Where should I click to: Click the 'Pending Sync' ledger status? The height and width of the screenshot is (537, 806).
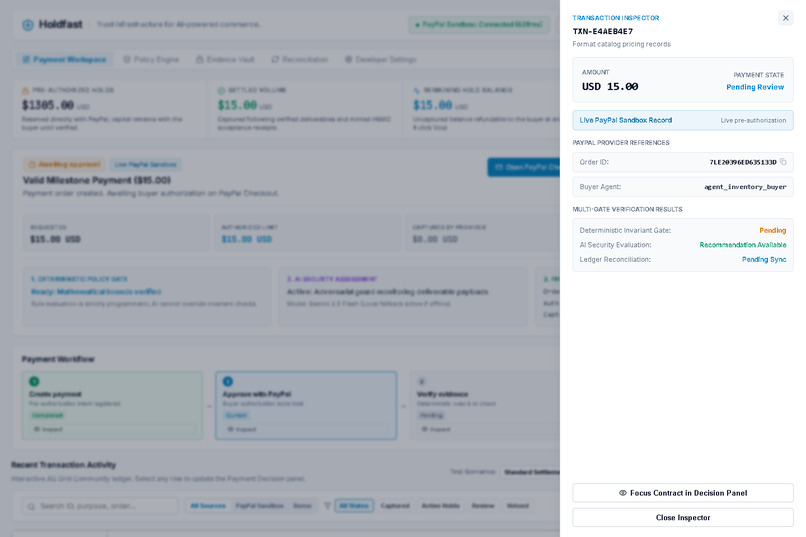(x=764, y=260)
